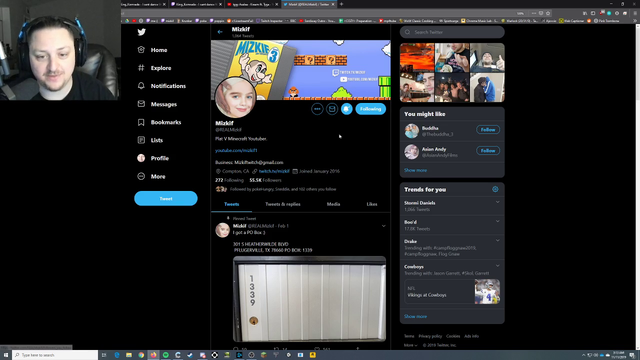The image size is (640, 360).
Task: Switch to the Tweets & replies tab
Action: tap(282, 204)
